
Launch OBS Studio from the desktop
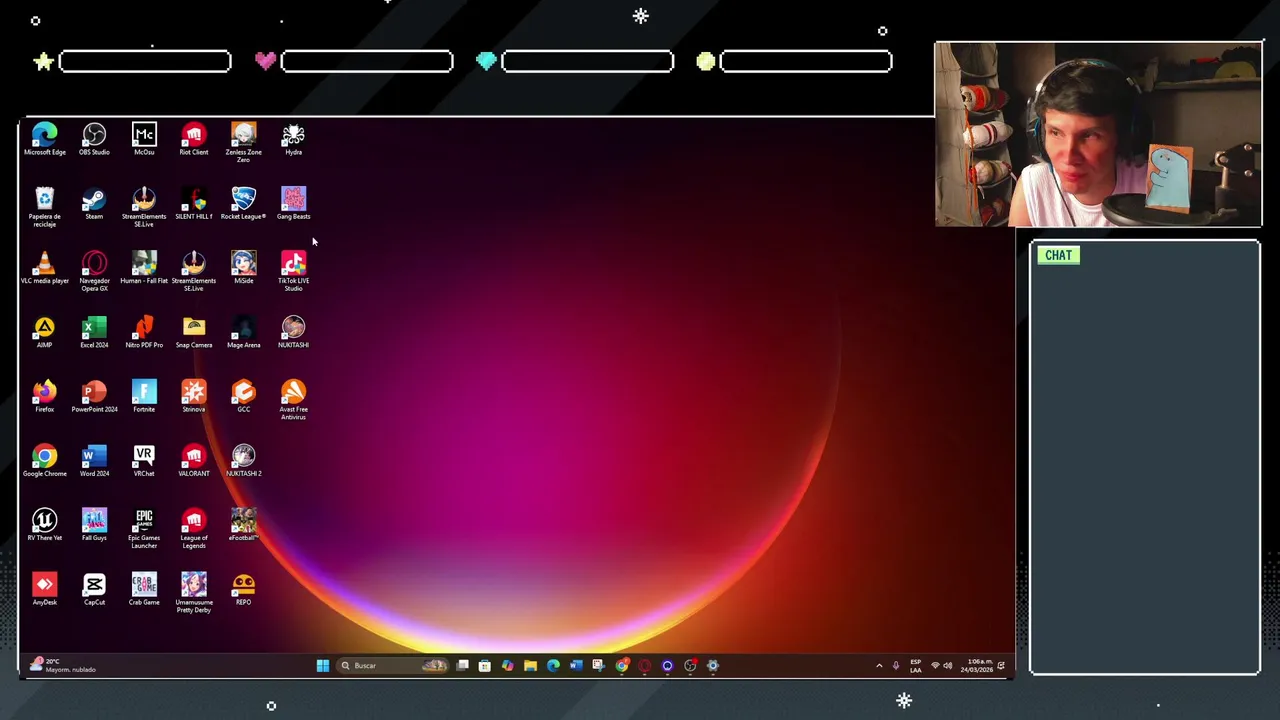[94, 139]
